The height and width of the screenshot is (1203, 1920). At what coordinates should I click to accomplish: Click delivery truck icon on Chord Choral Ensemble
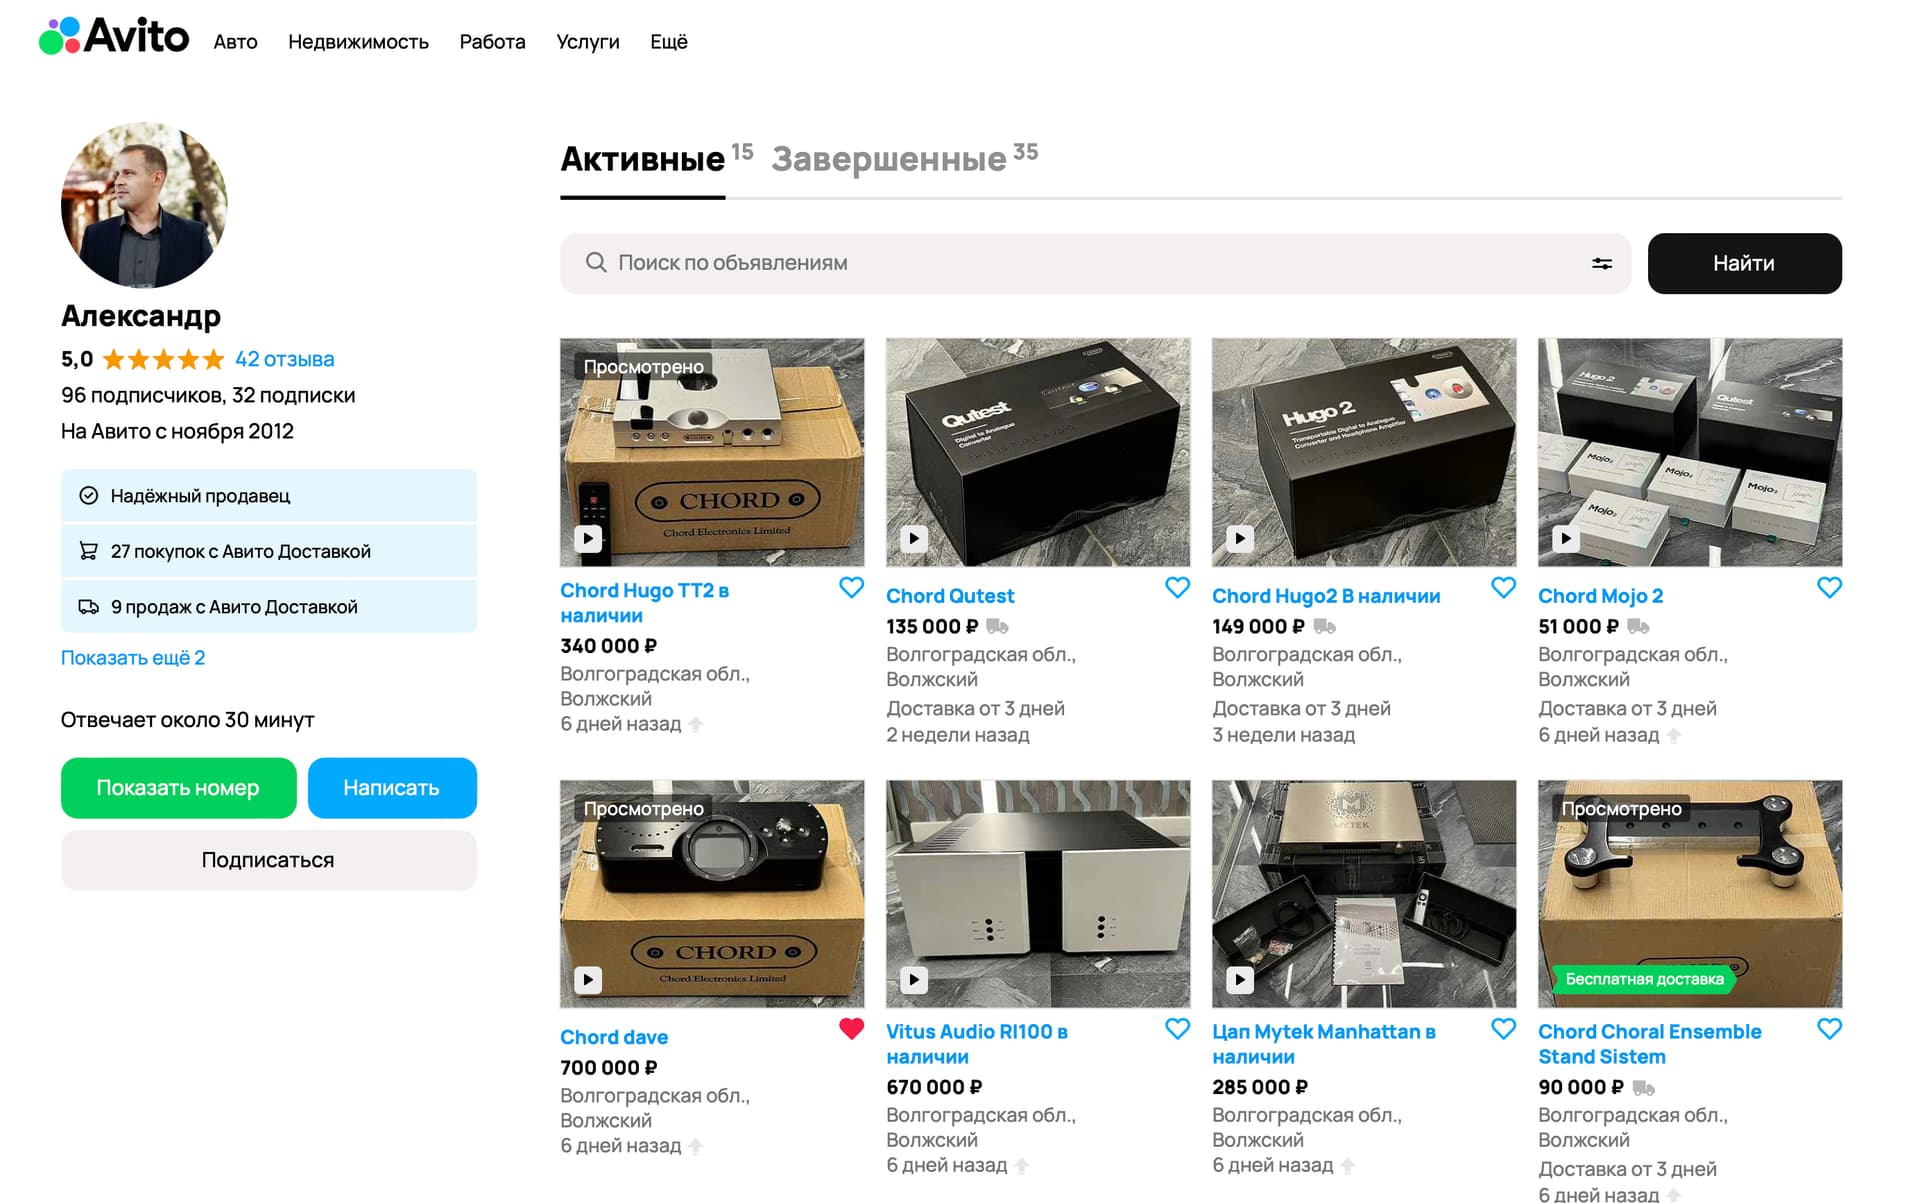(1643, 1088)
